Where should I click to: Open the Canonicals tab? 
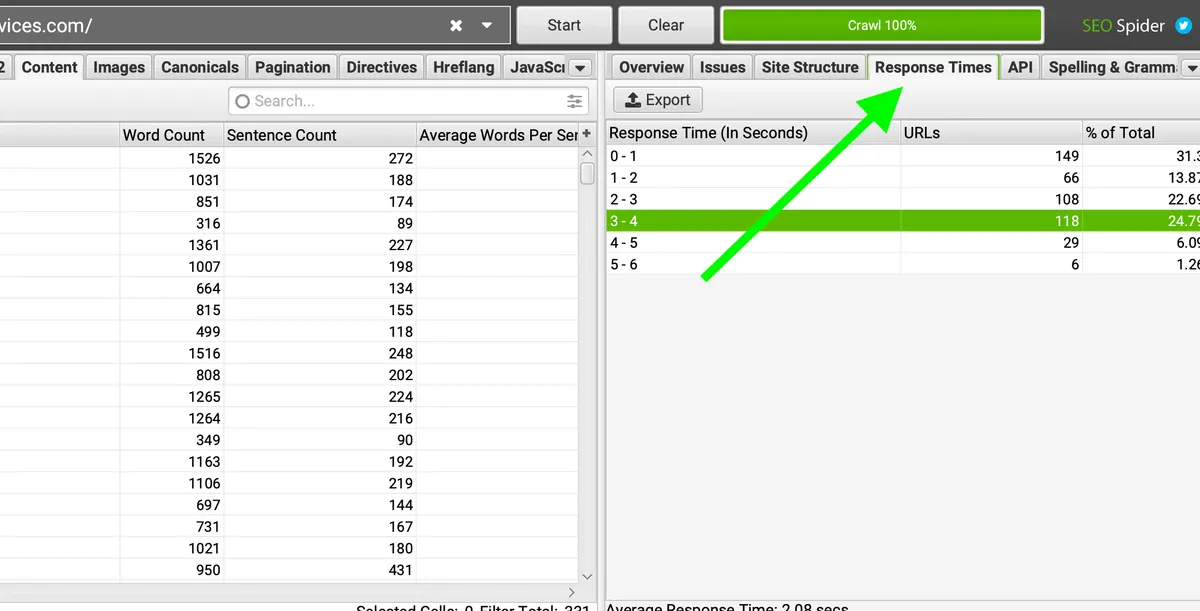click(200, 67)
